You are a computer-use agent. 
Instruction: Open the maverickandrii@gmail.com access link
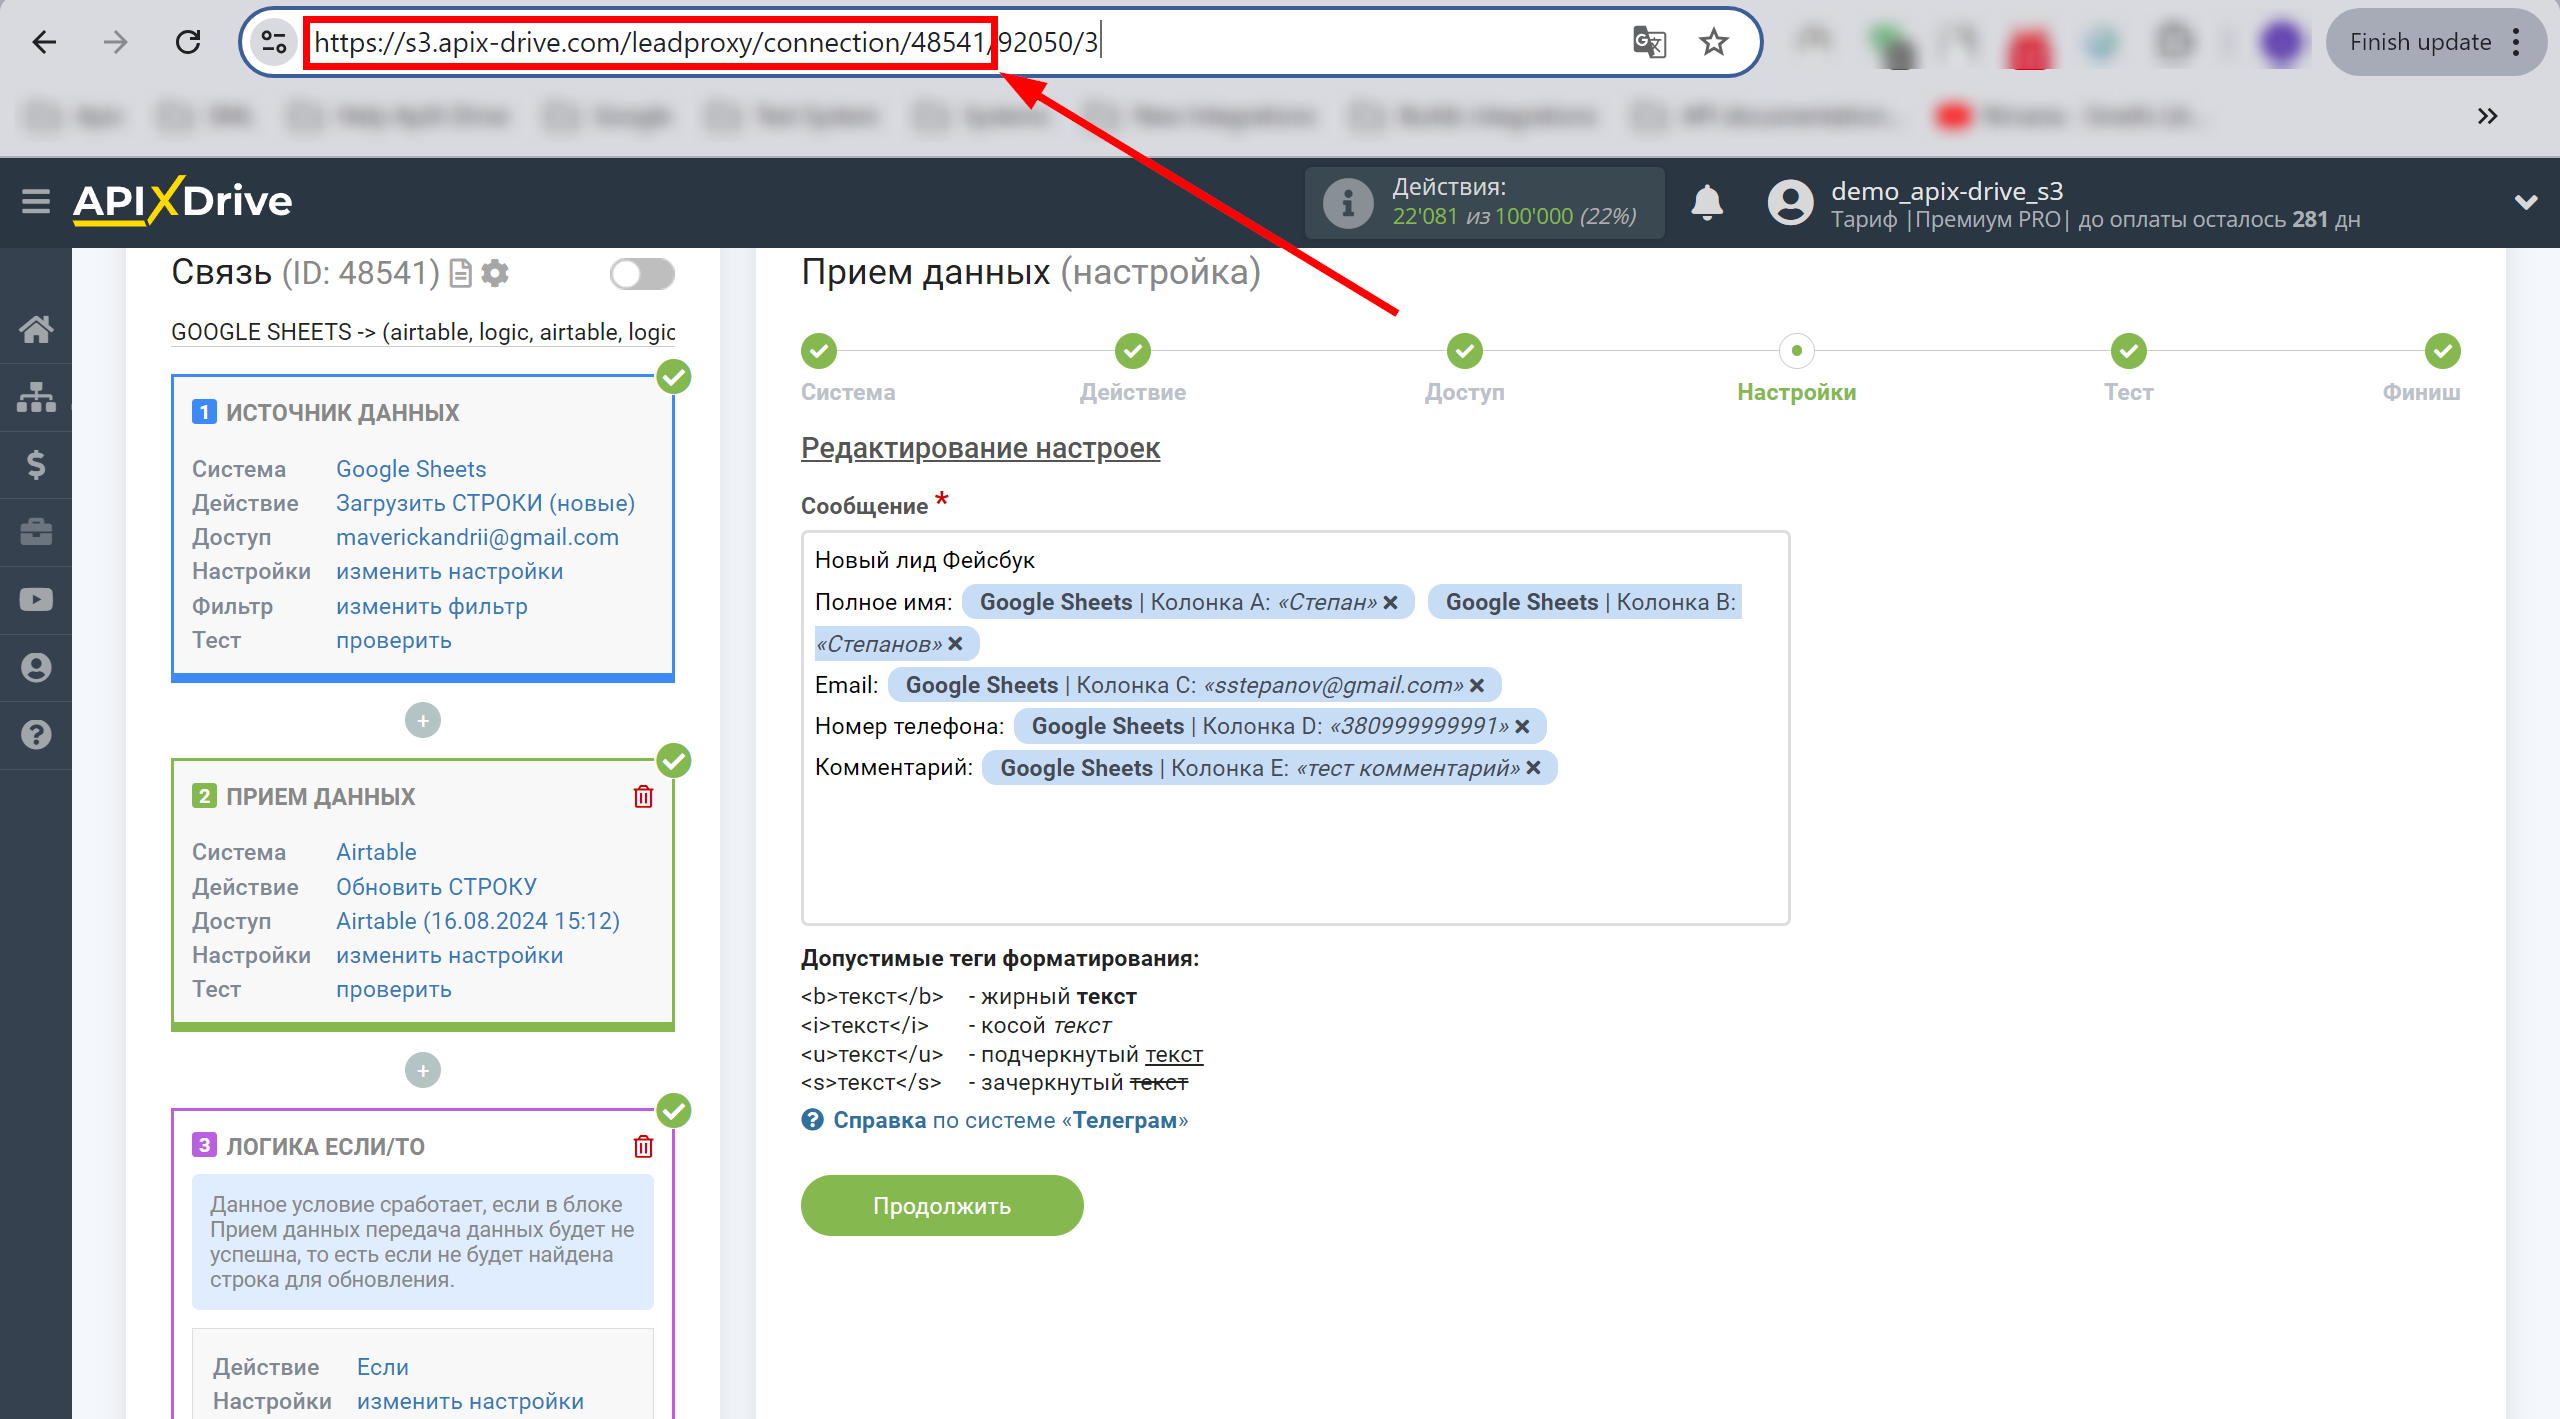click(477, 537)
